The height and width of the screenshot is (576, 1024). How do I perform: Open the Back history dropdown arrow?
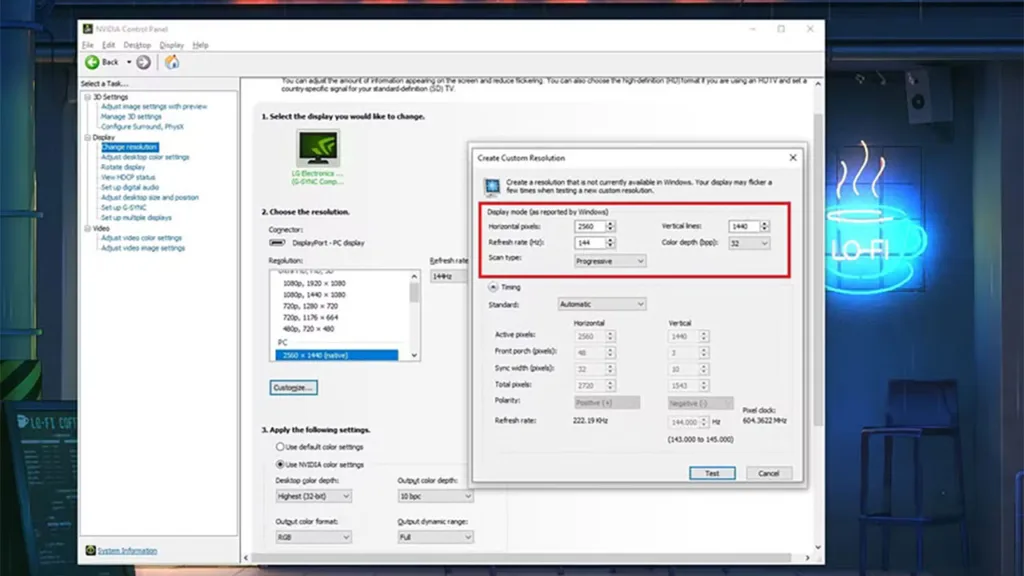129,62
